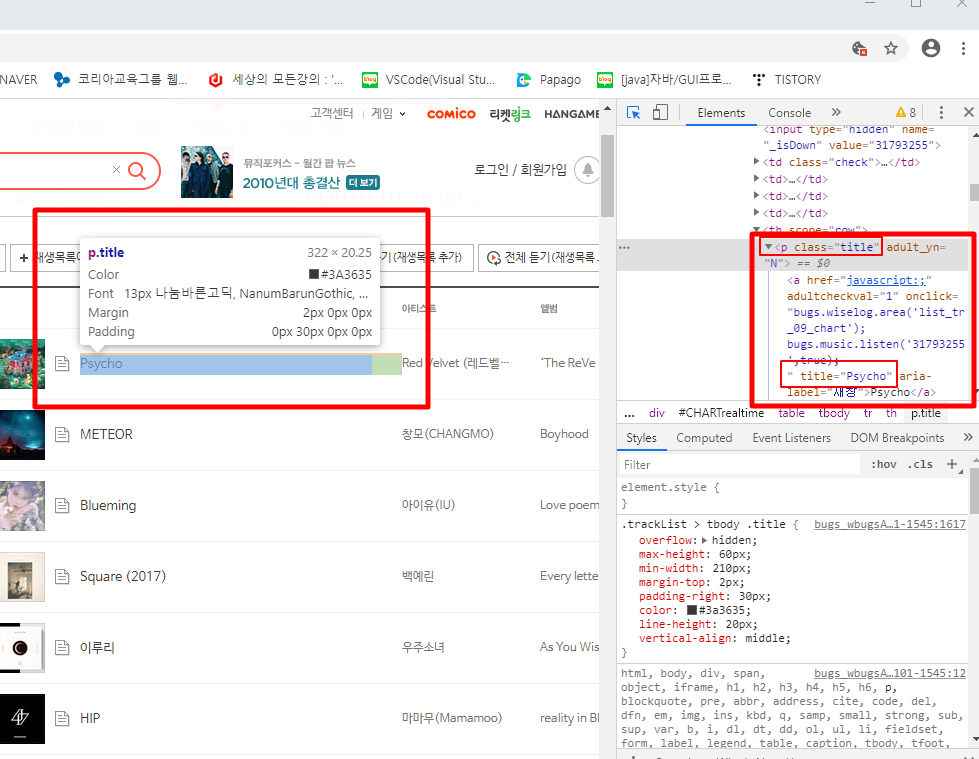Open the DevTools row actions ellipsis
Screen dimensions: 979x759
(624, 248)
